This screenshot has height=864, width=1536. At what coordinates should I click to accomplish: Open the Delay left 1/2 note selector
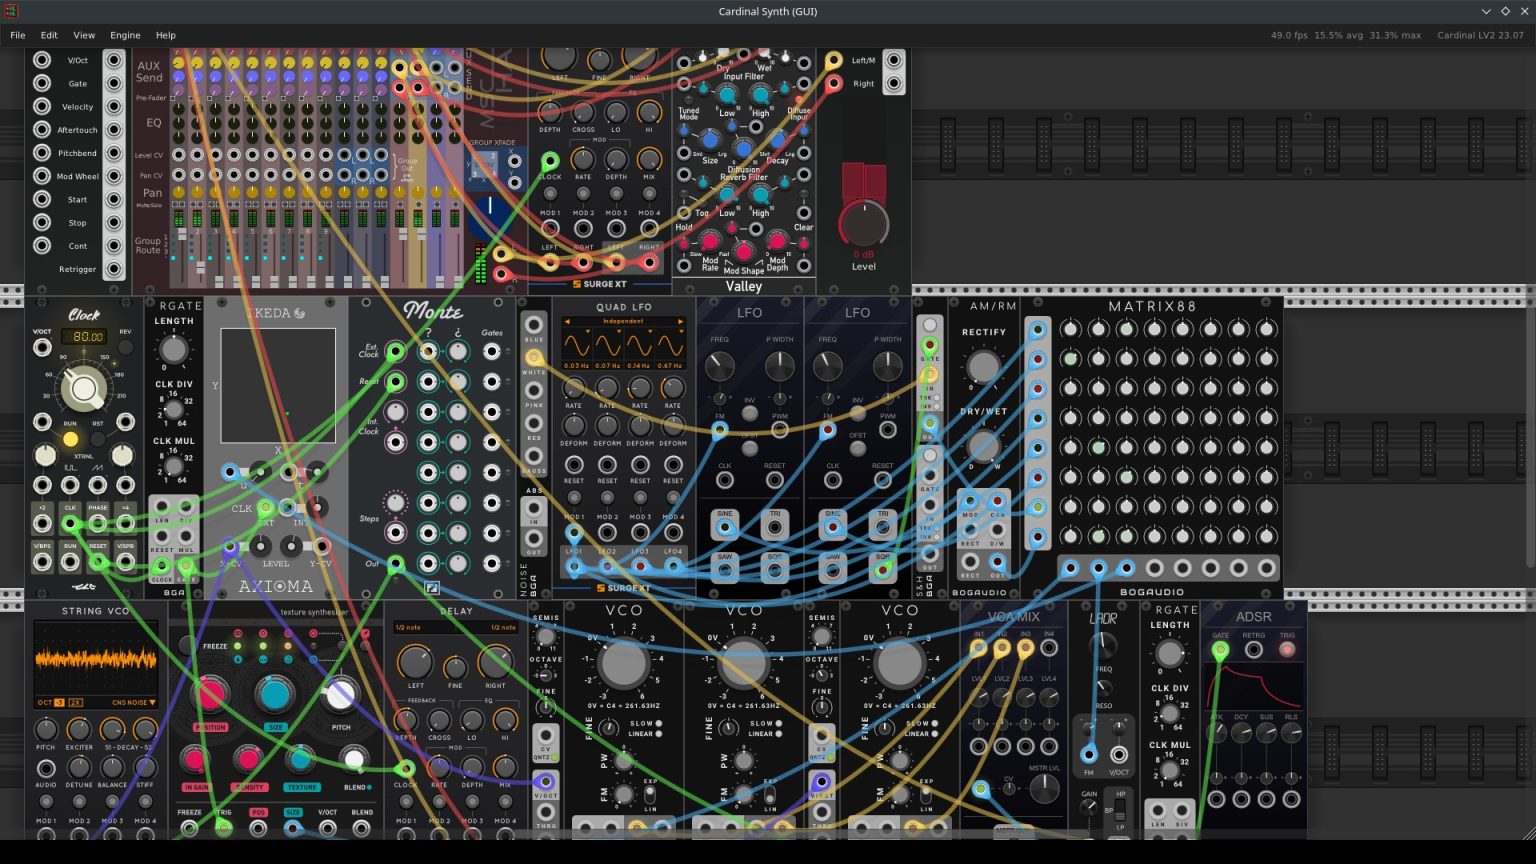pos(408,628)
